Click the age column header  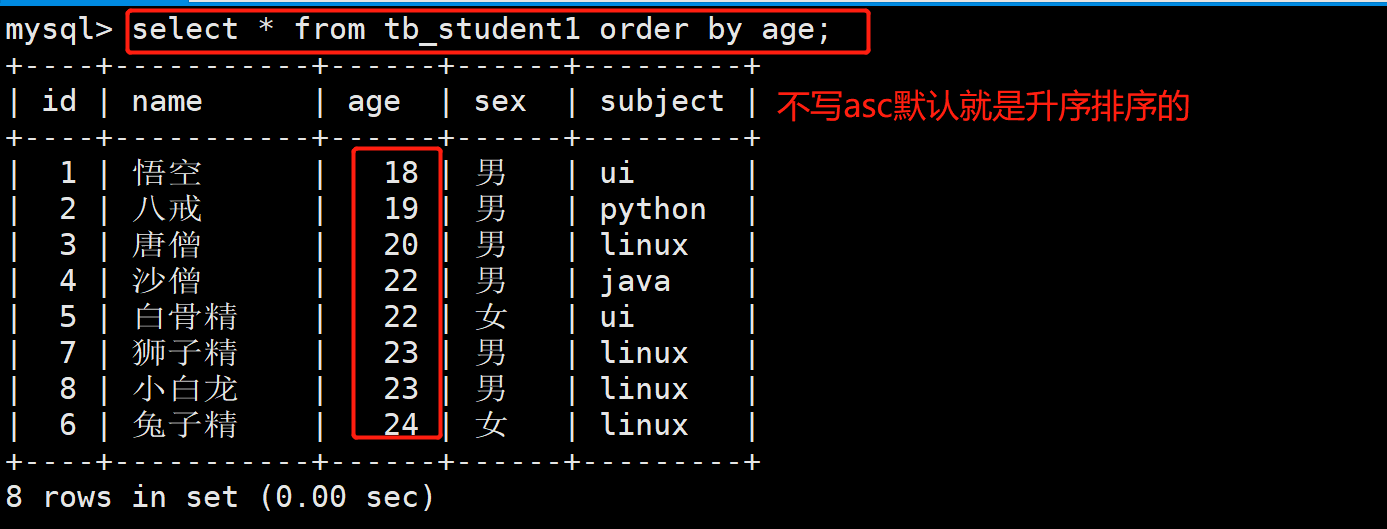click(374, 103)
